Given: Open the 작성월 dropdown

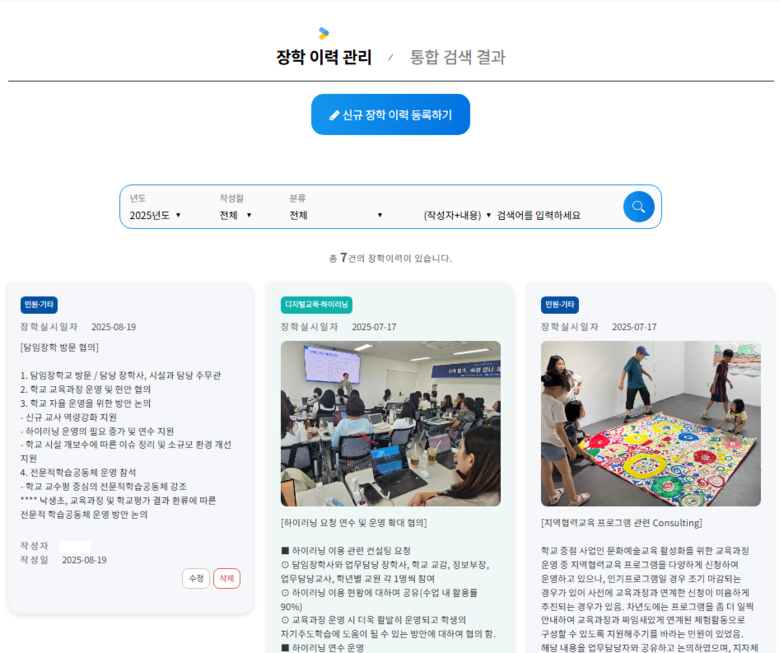Looking at the screenshot, I should (236, 215).
